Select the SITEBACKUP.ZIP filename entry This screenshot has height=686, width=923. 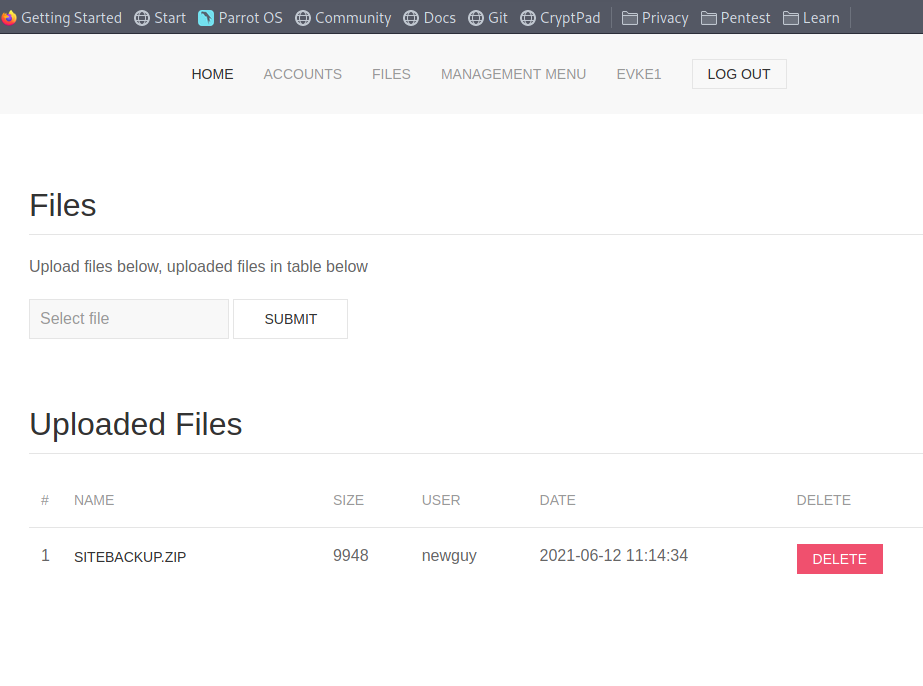(130, 557)
